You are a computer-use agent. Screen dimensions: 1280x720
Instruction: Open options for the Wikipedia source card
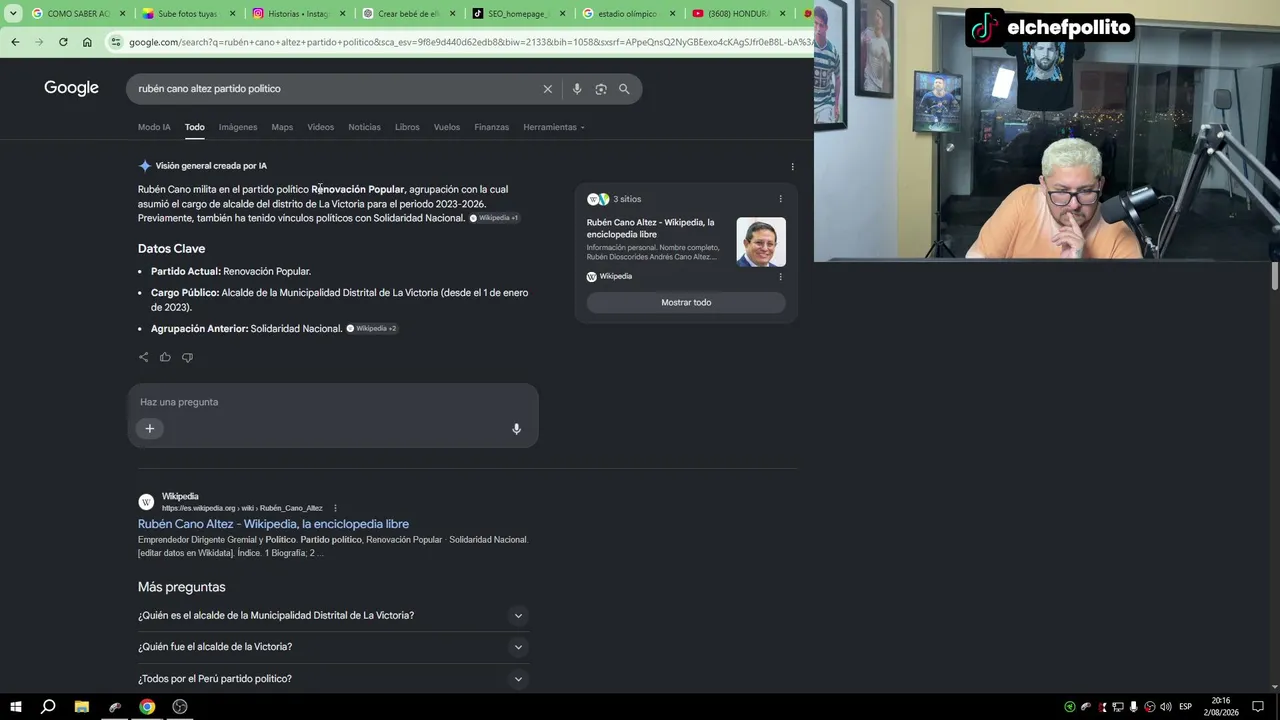click(x=781, y=277)
